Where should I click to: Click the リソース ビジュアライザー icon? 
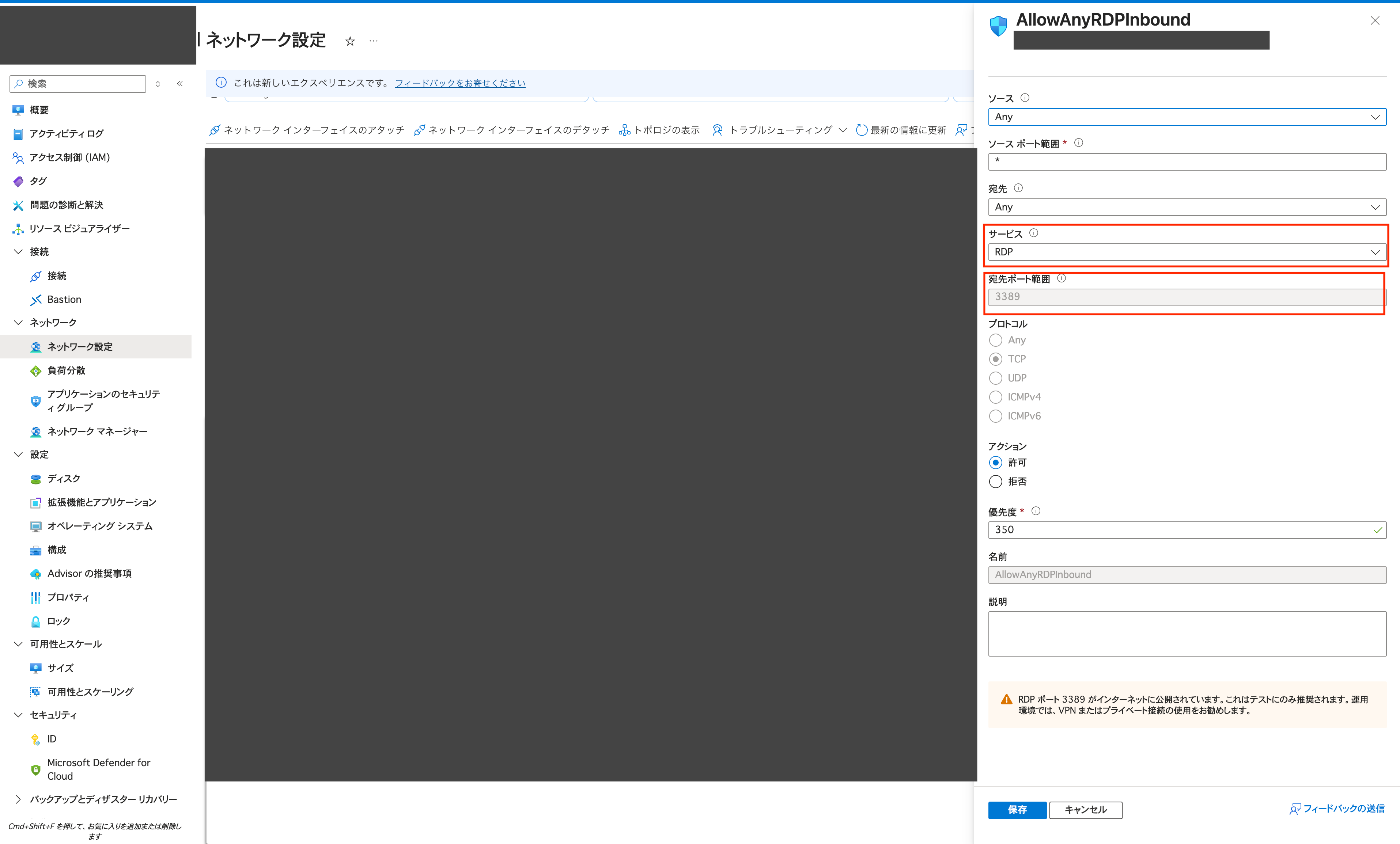18,229
